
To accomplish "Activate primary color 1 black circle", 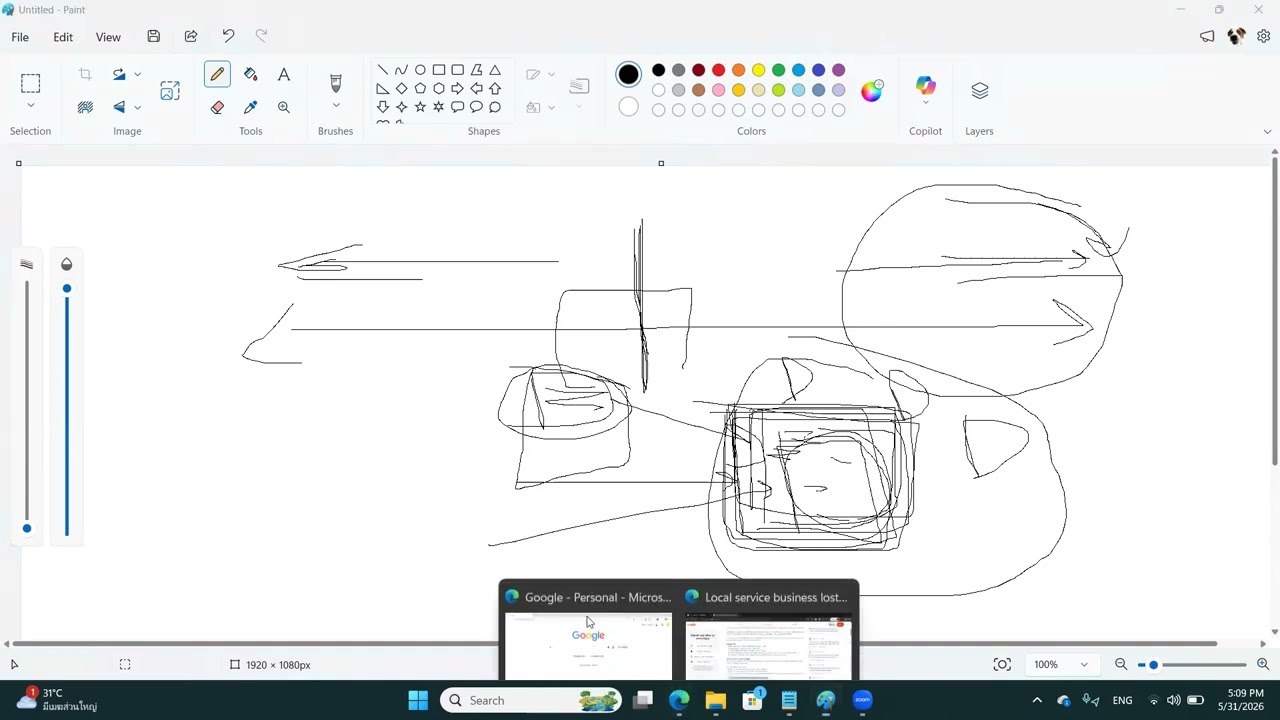I will click(x=628, y=74).
